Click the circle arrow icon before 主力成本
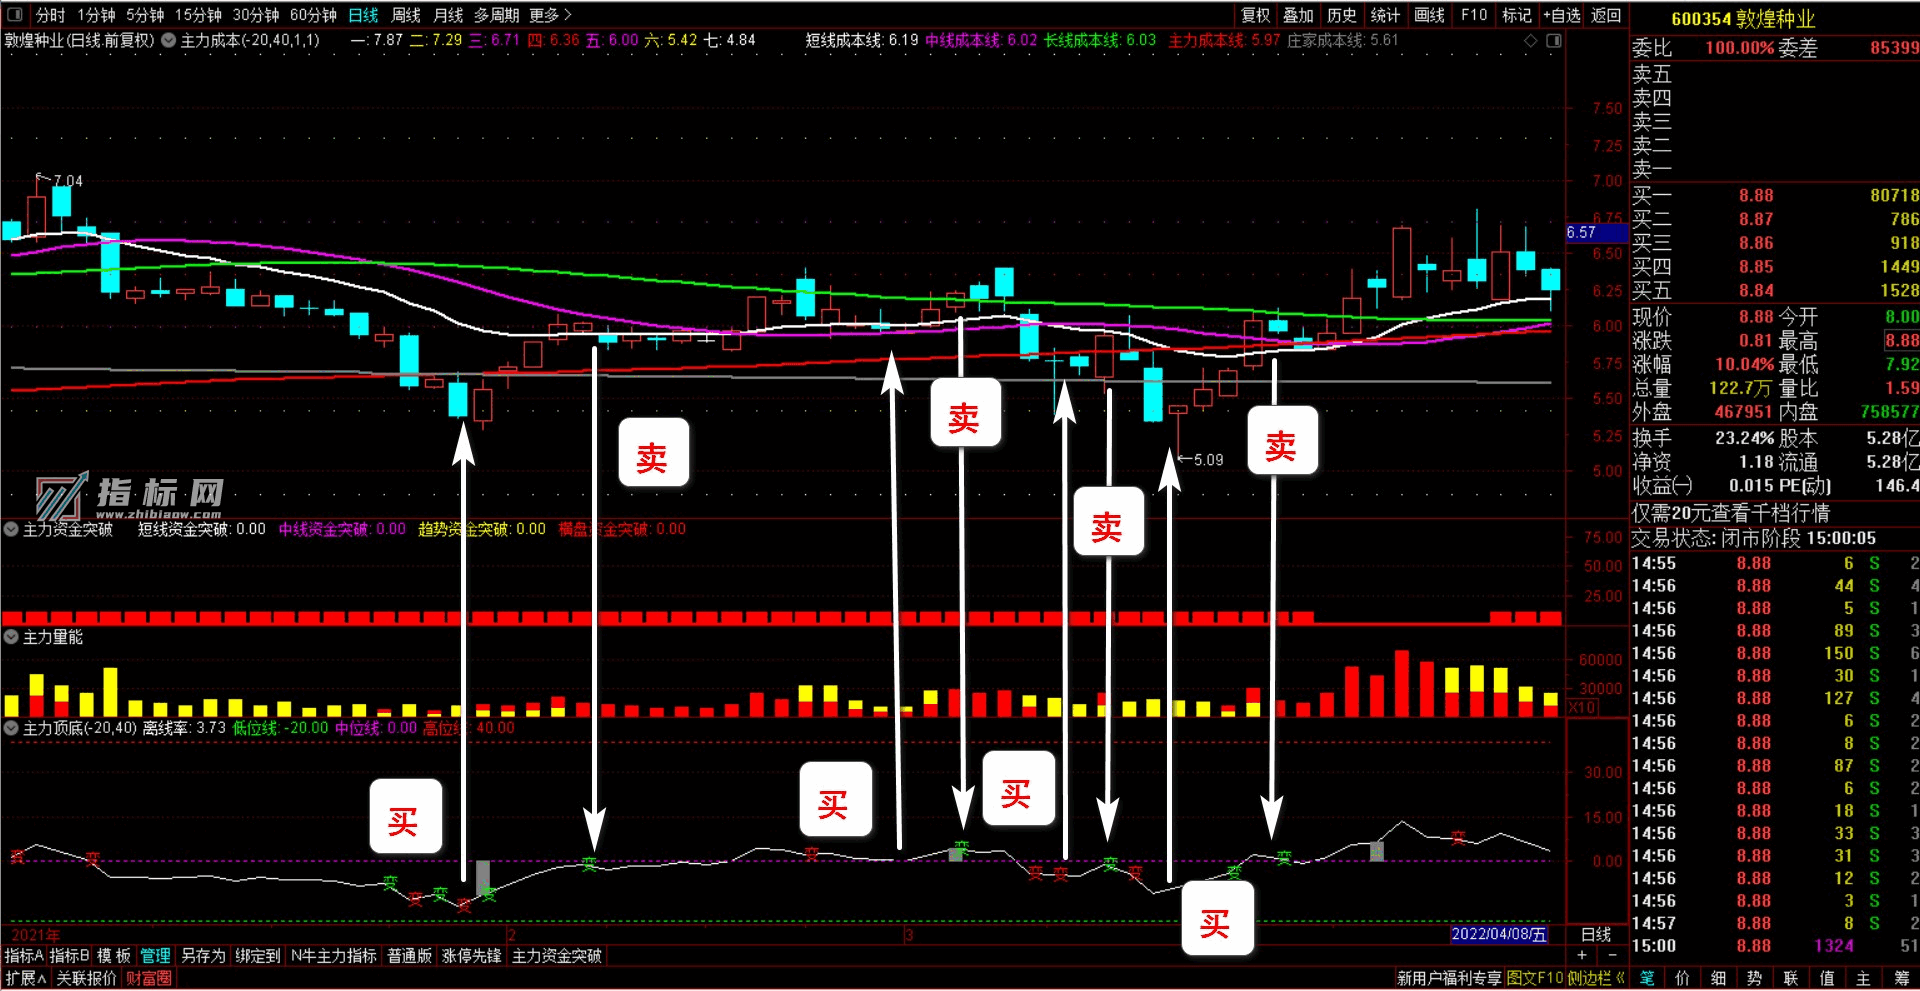 click(x=169, y=41)
